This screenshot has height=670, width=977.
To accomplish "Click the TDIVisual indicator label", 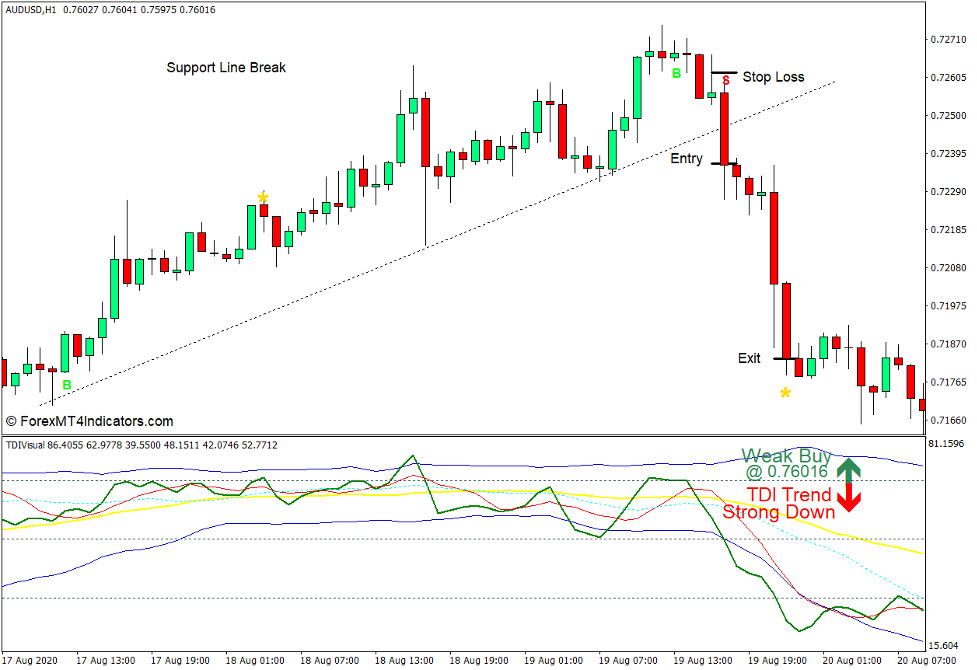I will click(x=30, y=445).
